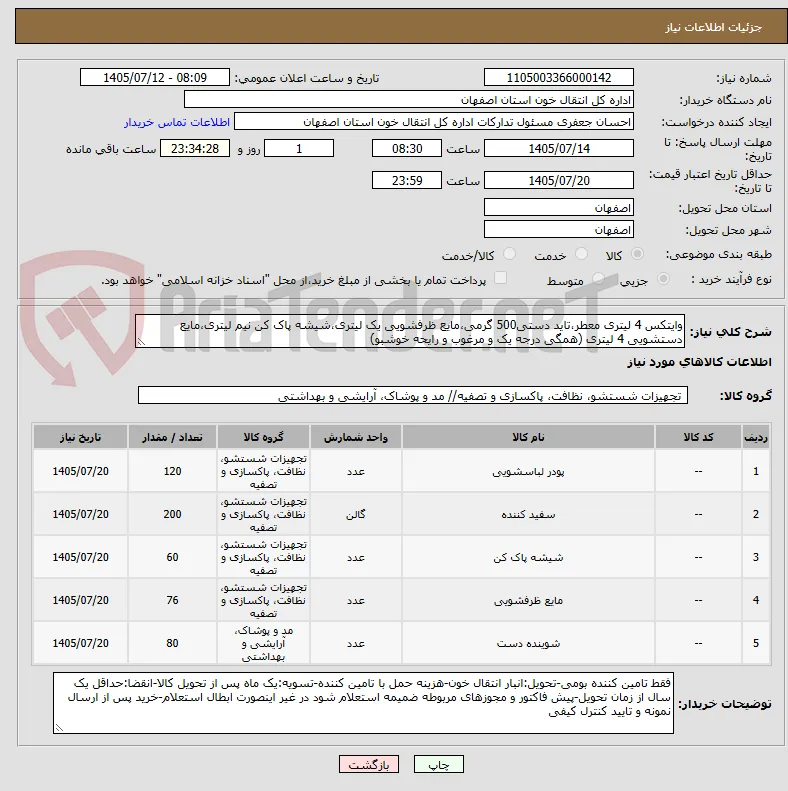The height and width of the screenshot is (791, 788).
Task: Click the quantity 120 cell
Action: pos(173,471)
